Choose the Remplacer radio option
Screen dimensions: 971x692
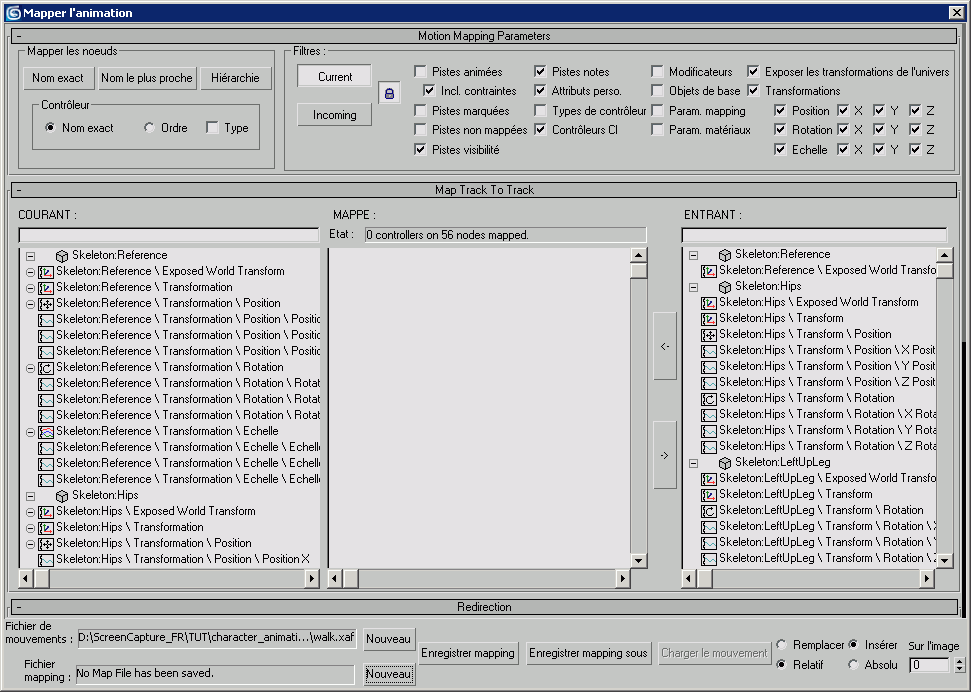click(x=781, y=645)
